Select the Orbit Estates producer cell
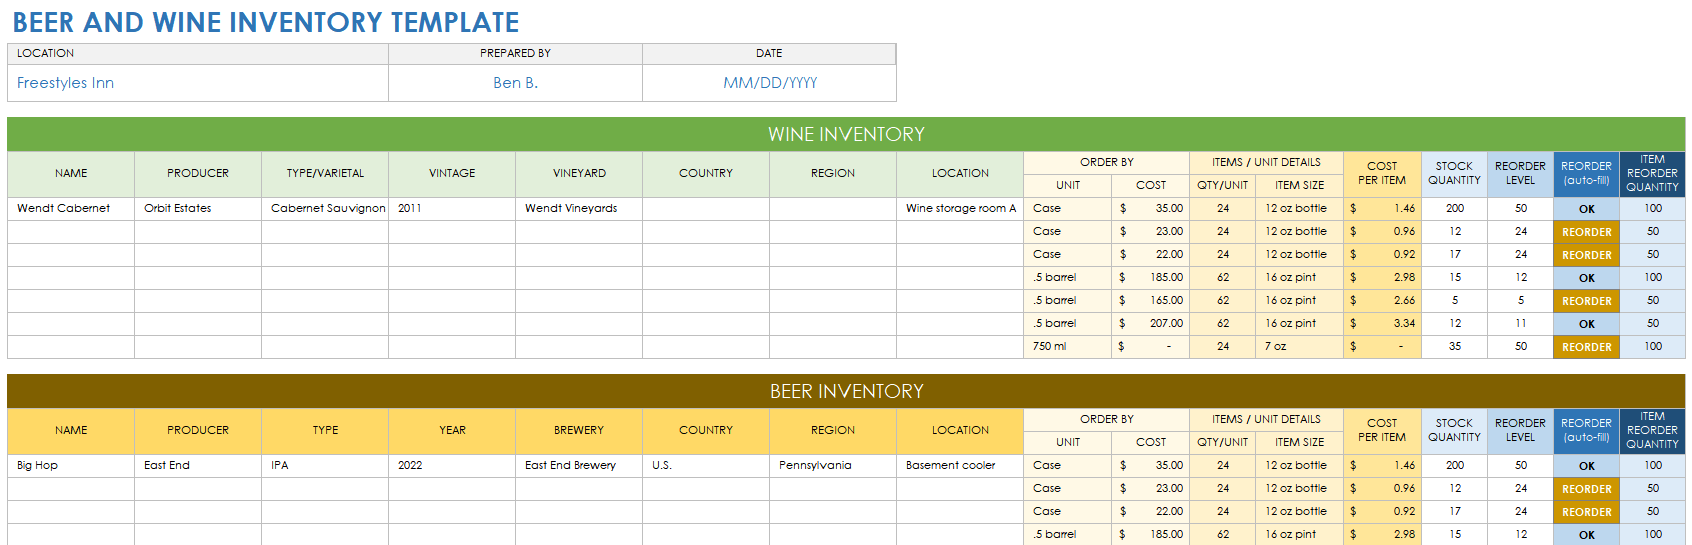Image resolution: width=1692 pixels, height=545 pixels. click(198, 208)
